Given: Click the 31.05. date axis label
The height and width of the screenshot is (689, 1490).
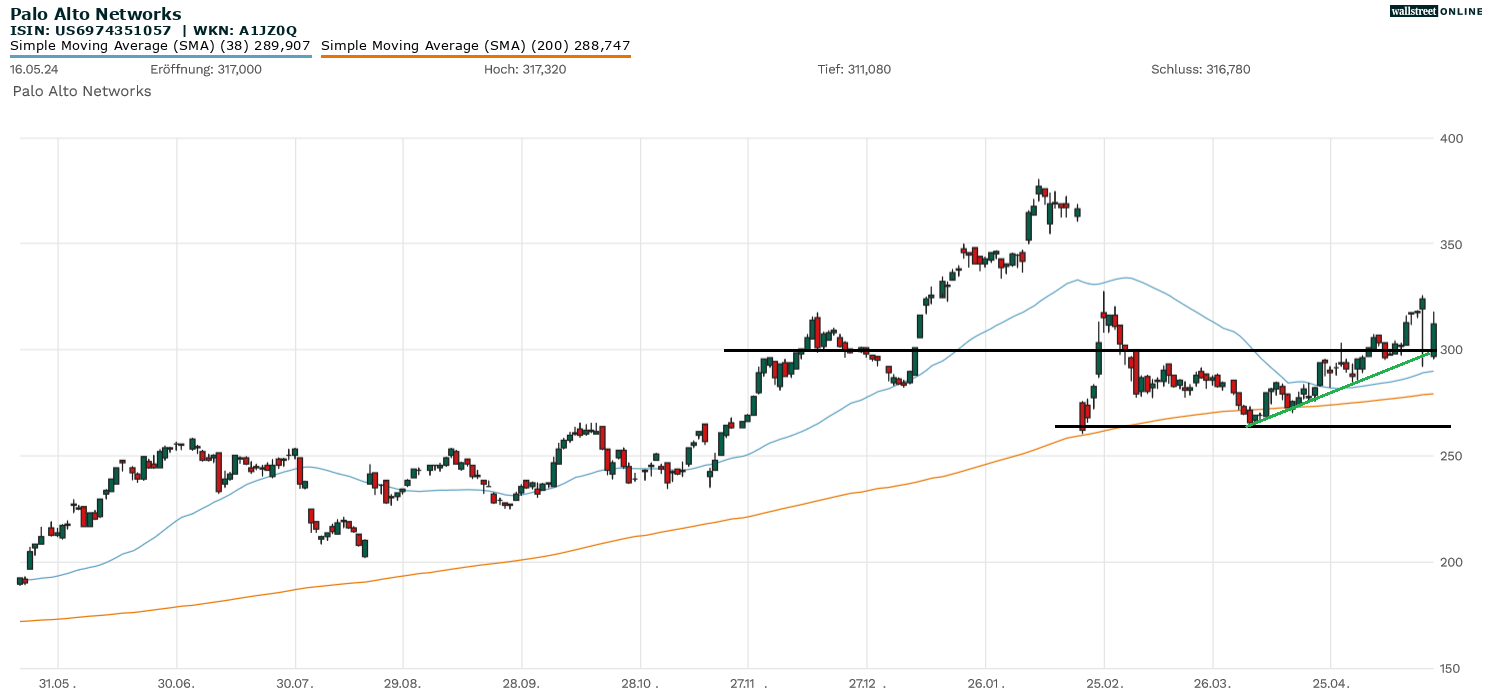Looking at the screenshot, I should click(58, 683).
